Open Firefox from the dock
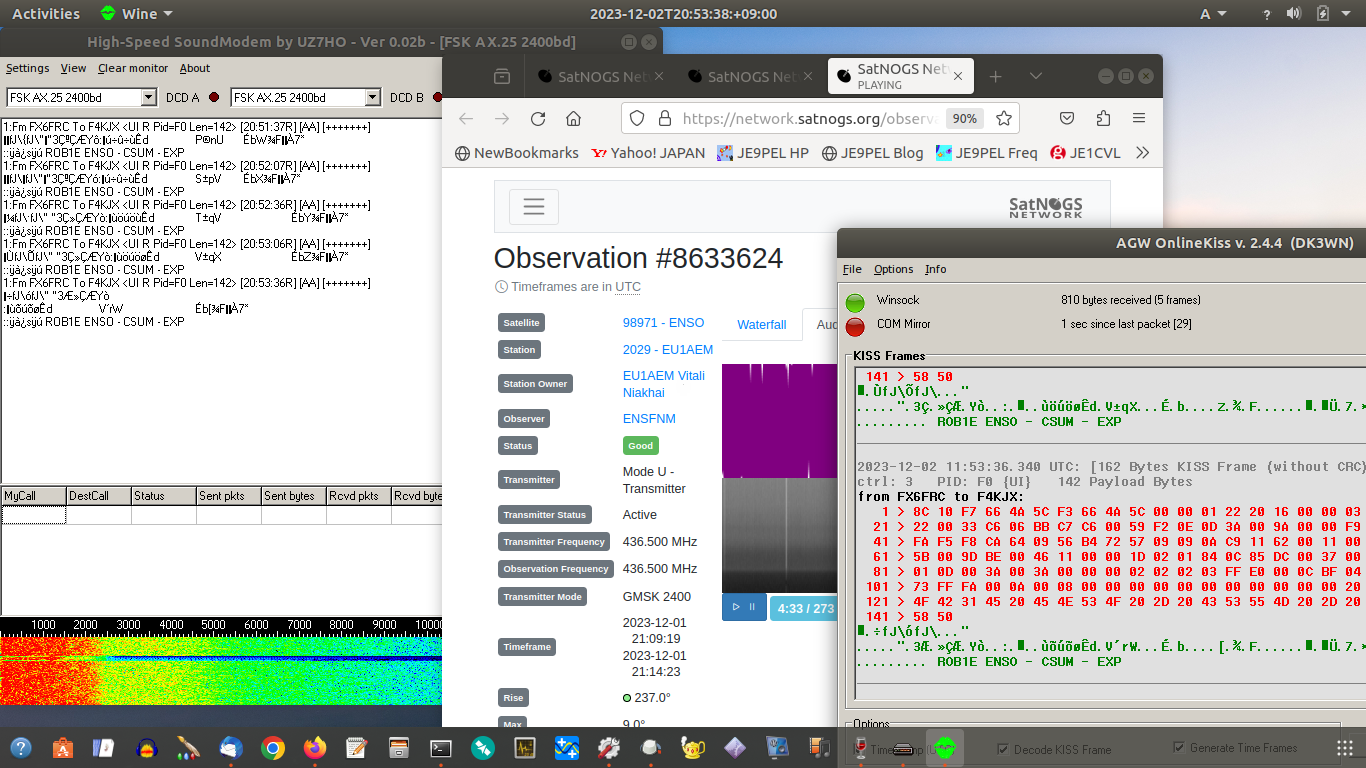 (315, 747)
